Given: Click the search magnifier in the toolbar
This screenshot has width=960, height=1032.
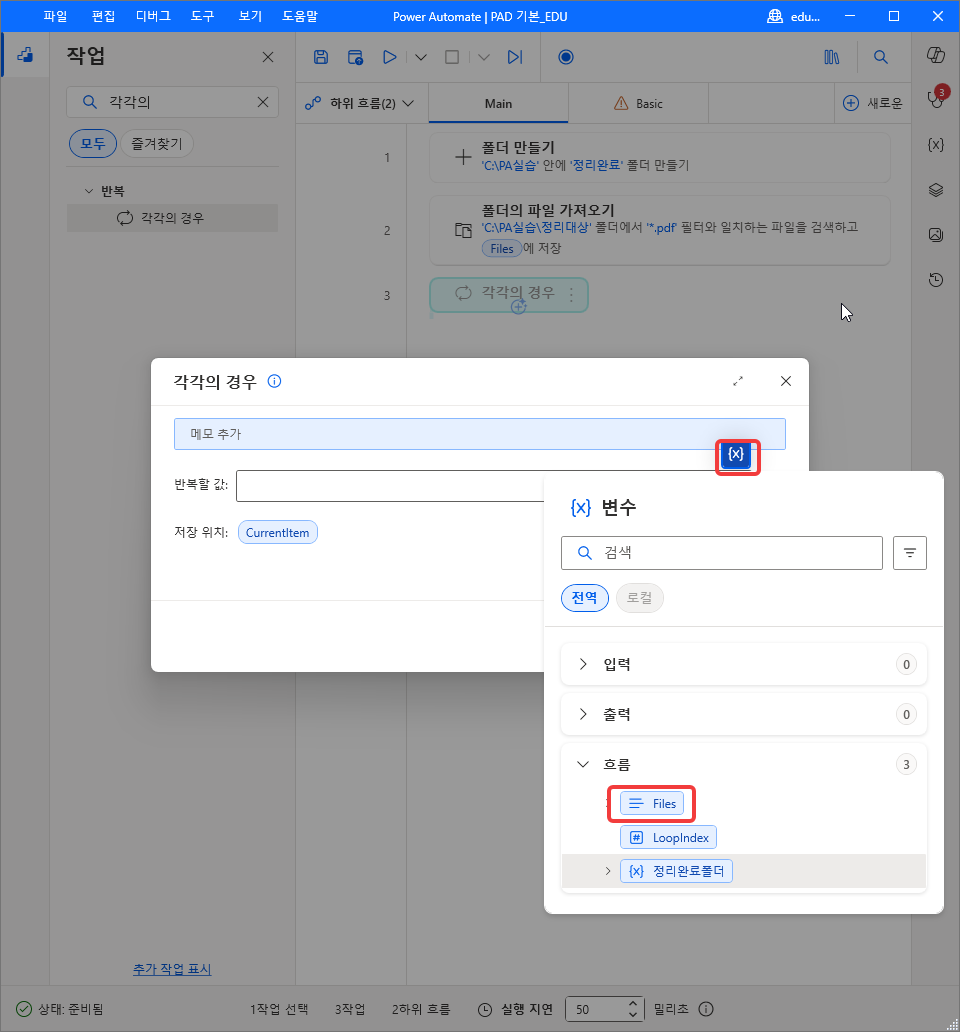Looking at the screenshot, I should coord(881,57).
